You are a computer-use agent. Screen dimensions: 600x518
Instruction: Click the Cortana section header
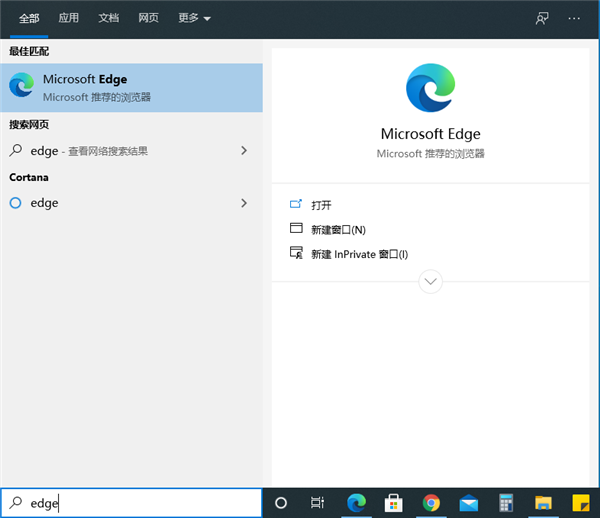click(29, 178)
